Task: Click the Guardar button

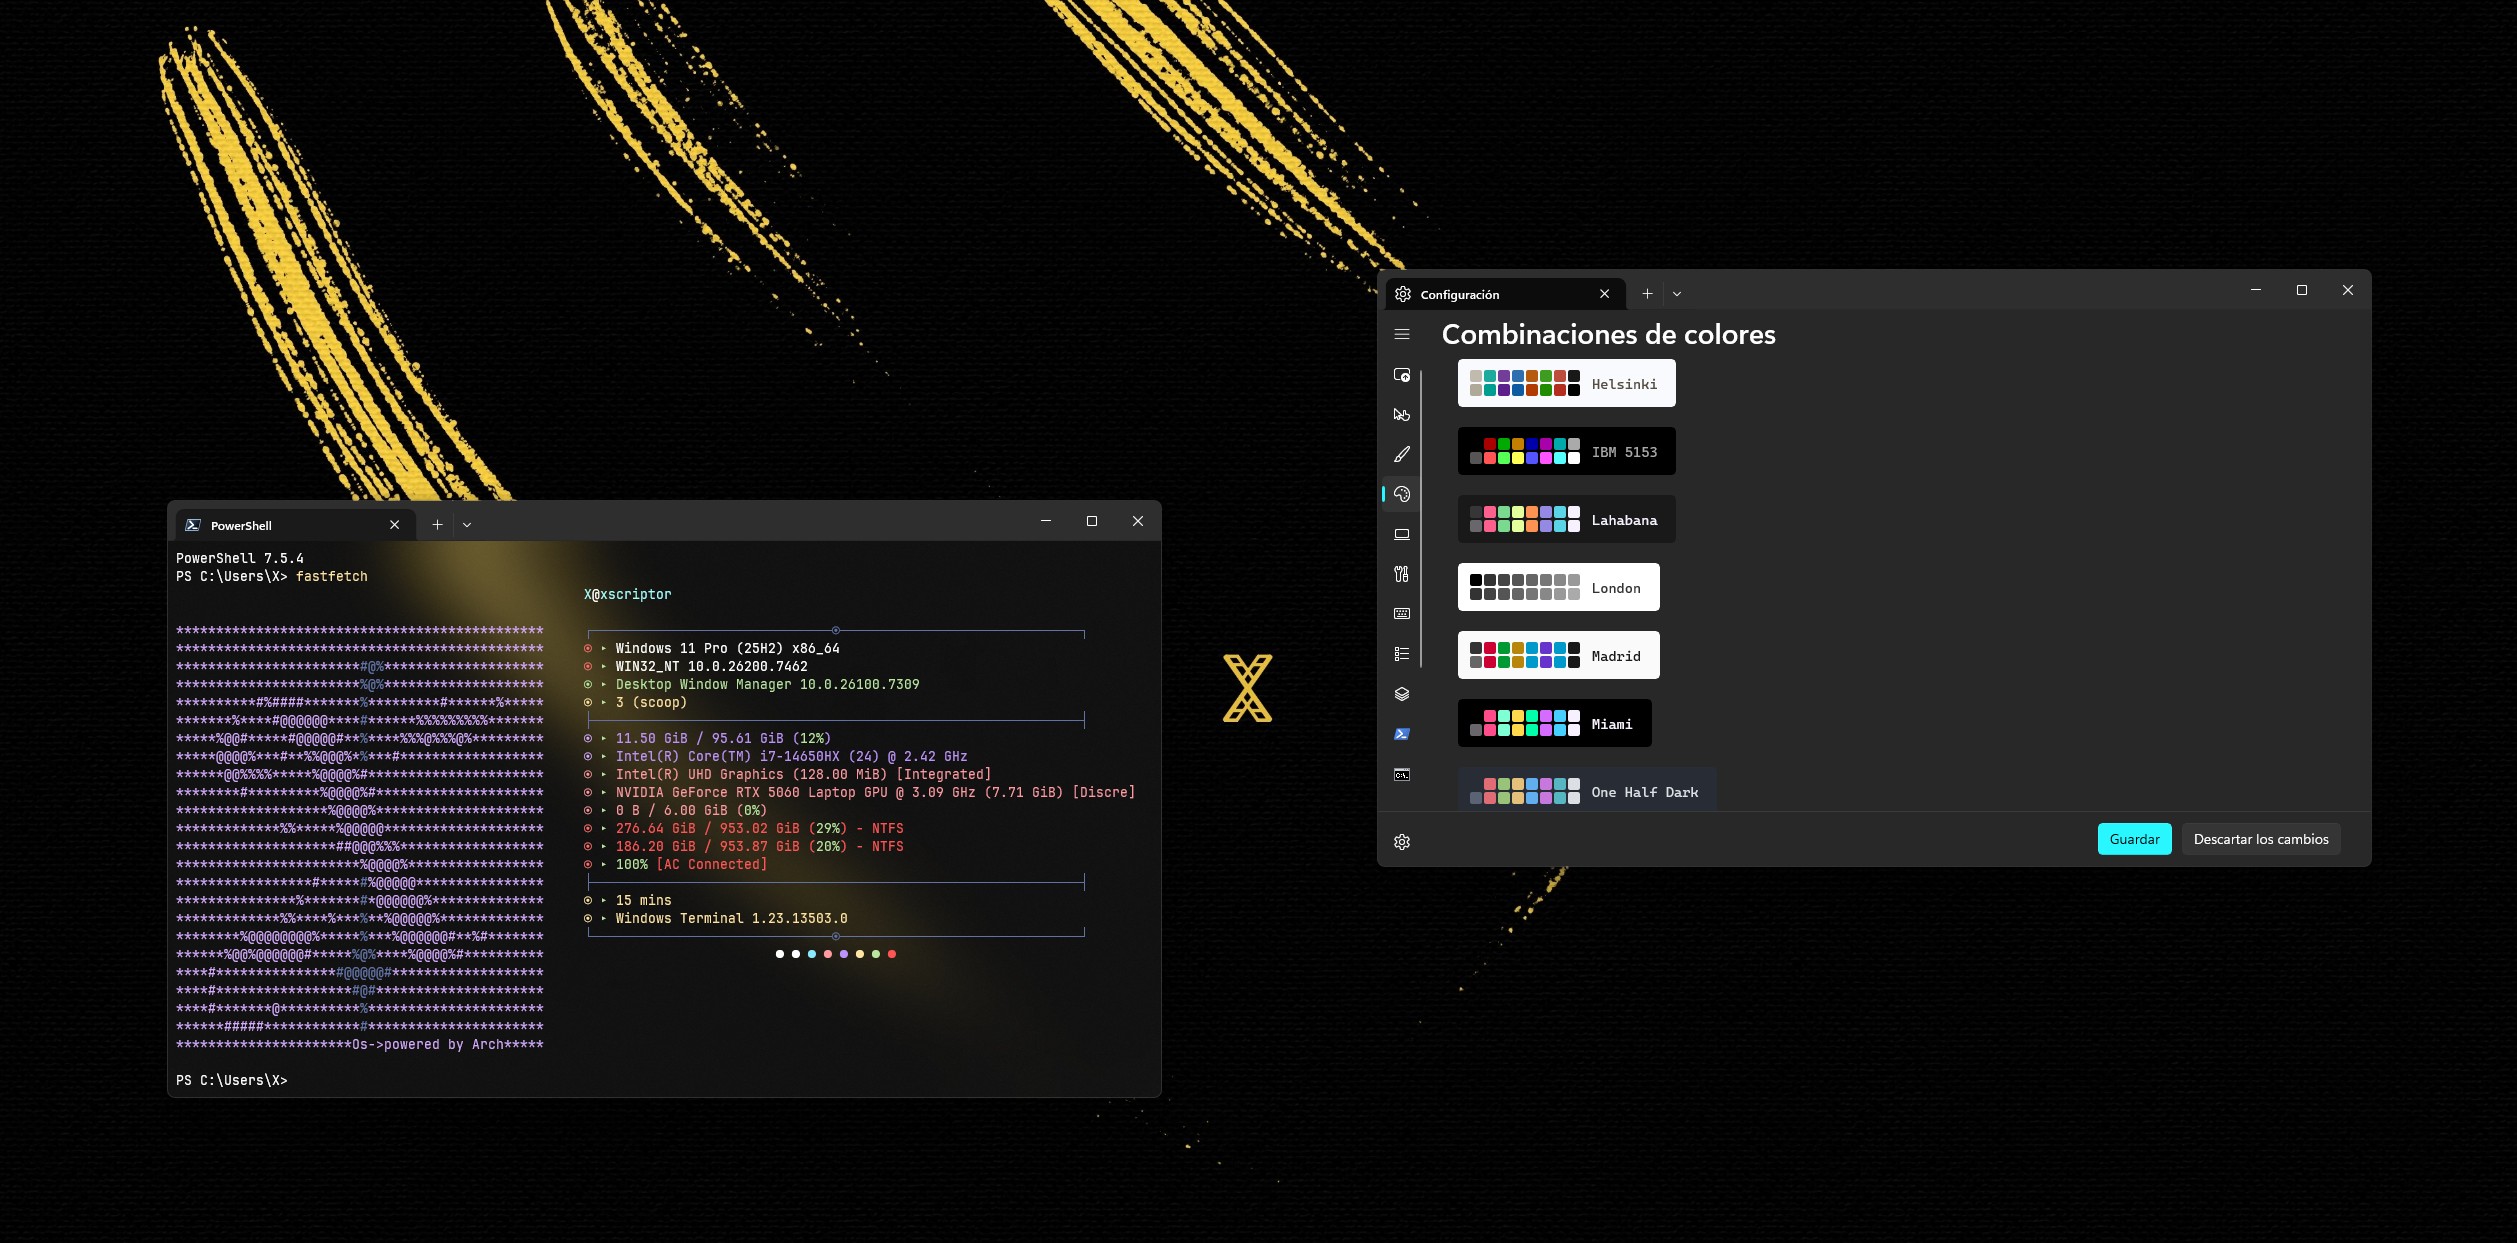Action: 2134,839
